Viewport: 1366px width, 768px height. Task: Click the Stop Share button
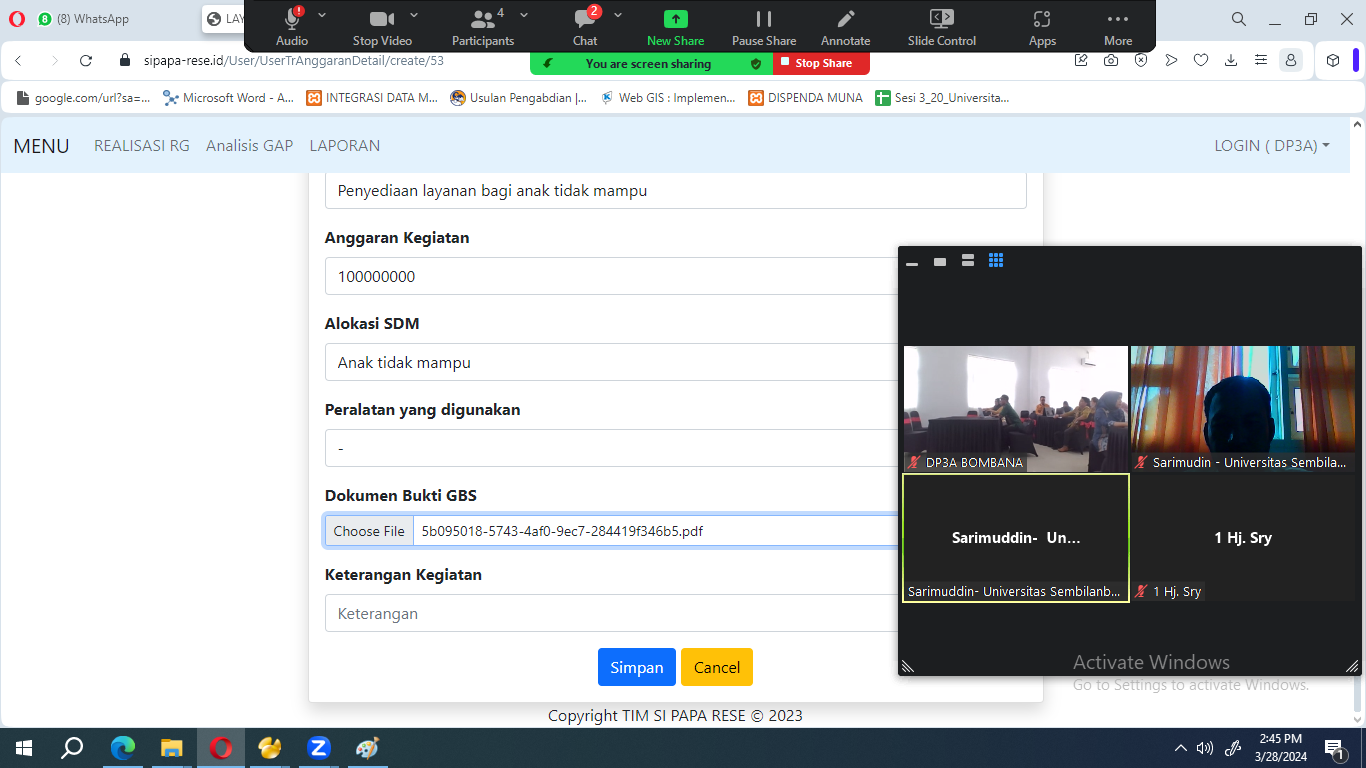coord(821,63)
